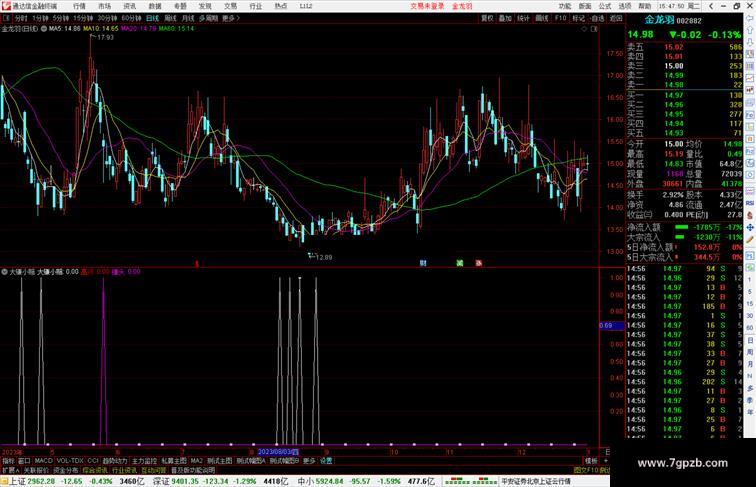Viewport: 756px width, 487px height.
Task: Click the left arrow sidebar icon
Action: coord(750,18)
